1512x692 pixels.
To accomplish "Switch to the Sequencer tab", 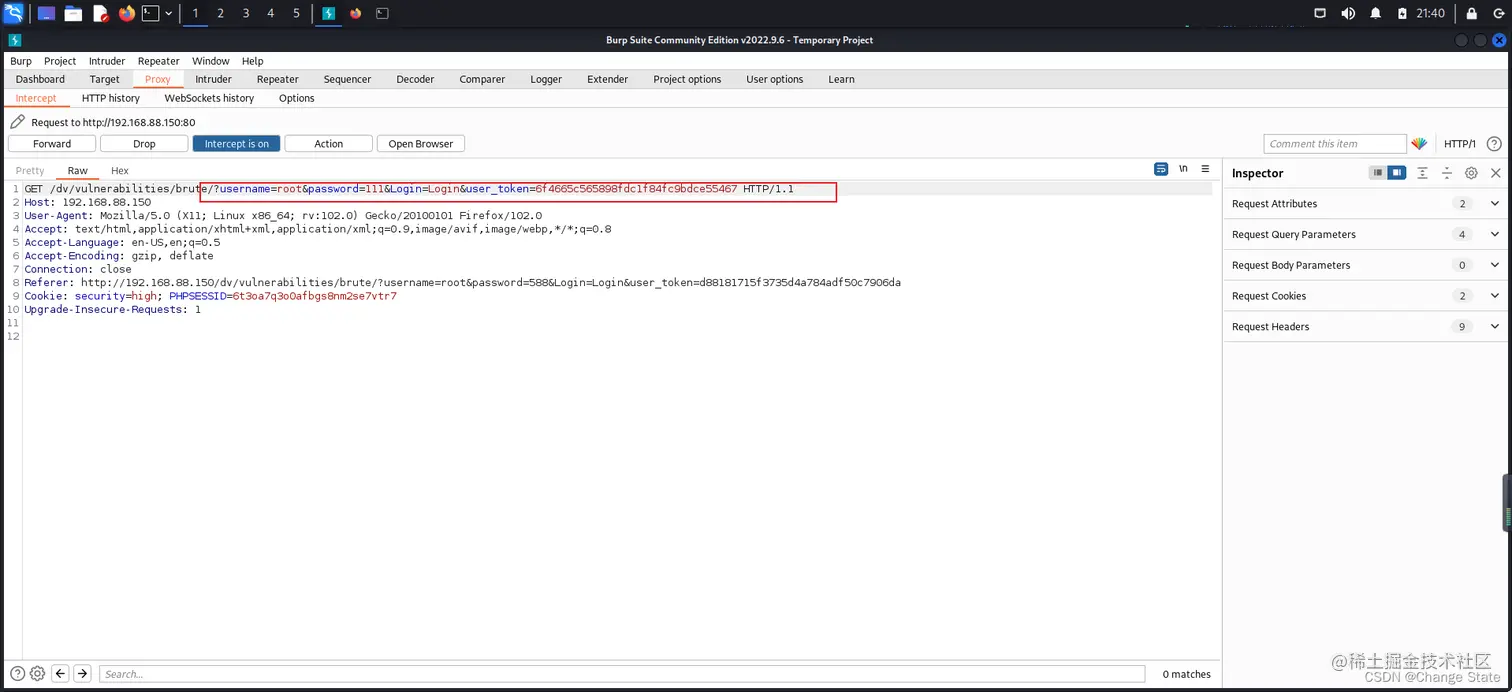I will click(x=347, y=79).
